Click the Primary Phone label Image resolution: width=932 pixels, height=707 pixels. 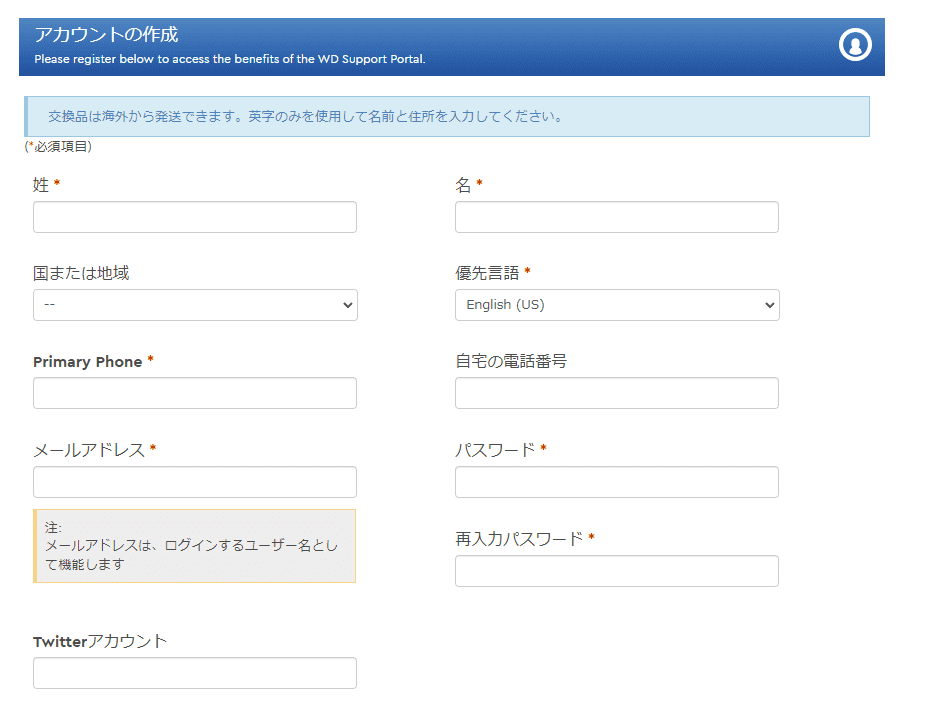[x=87, y=362]
